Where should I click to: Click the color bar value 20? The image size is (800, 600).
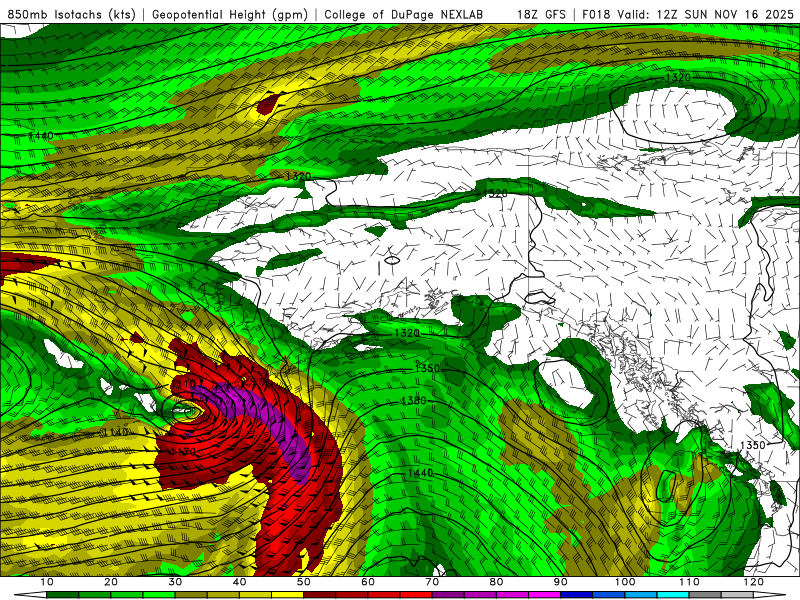click(111, 582)
